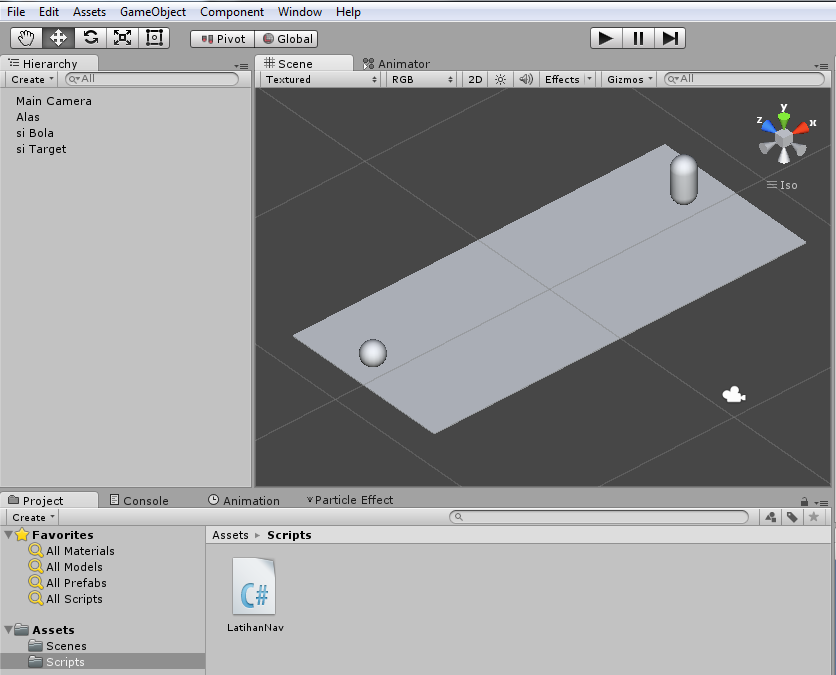Open the Create menu in Hierarchy
Image resolution: width=836 pixels, height=675 pixels.
point(30,79)
